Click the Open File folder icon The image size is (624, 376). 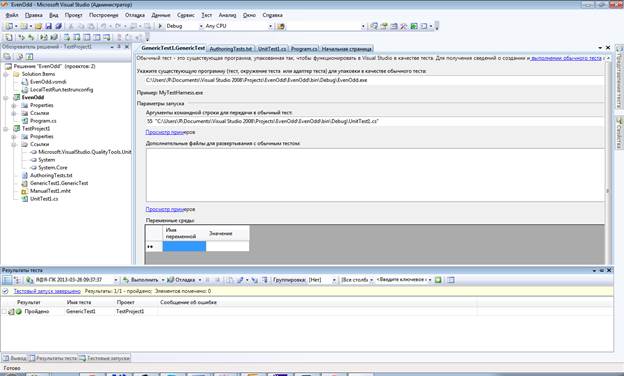click(38, 26)
